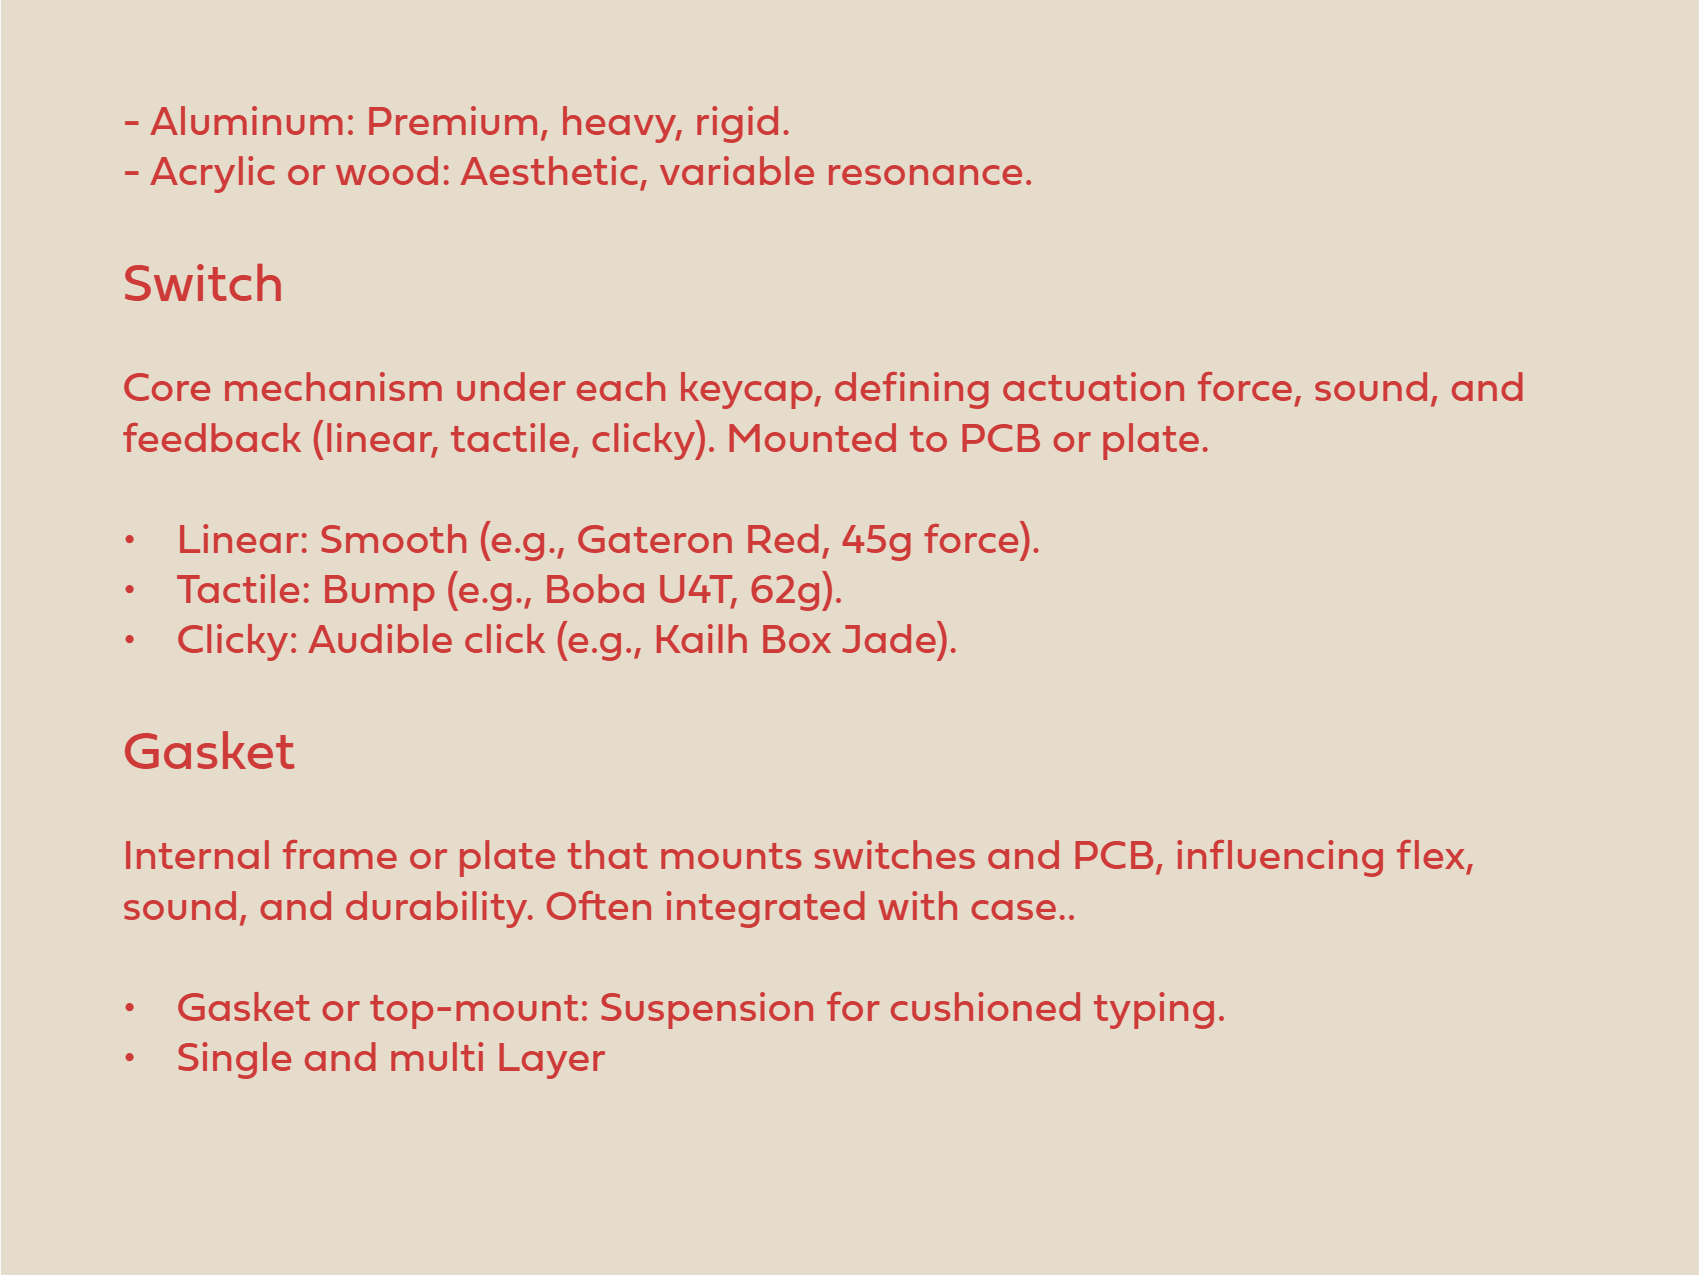Click the words 'variable resonance'
The height and width of the screenshot is (1275, 1700).
click(x=845, y=173)
